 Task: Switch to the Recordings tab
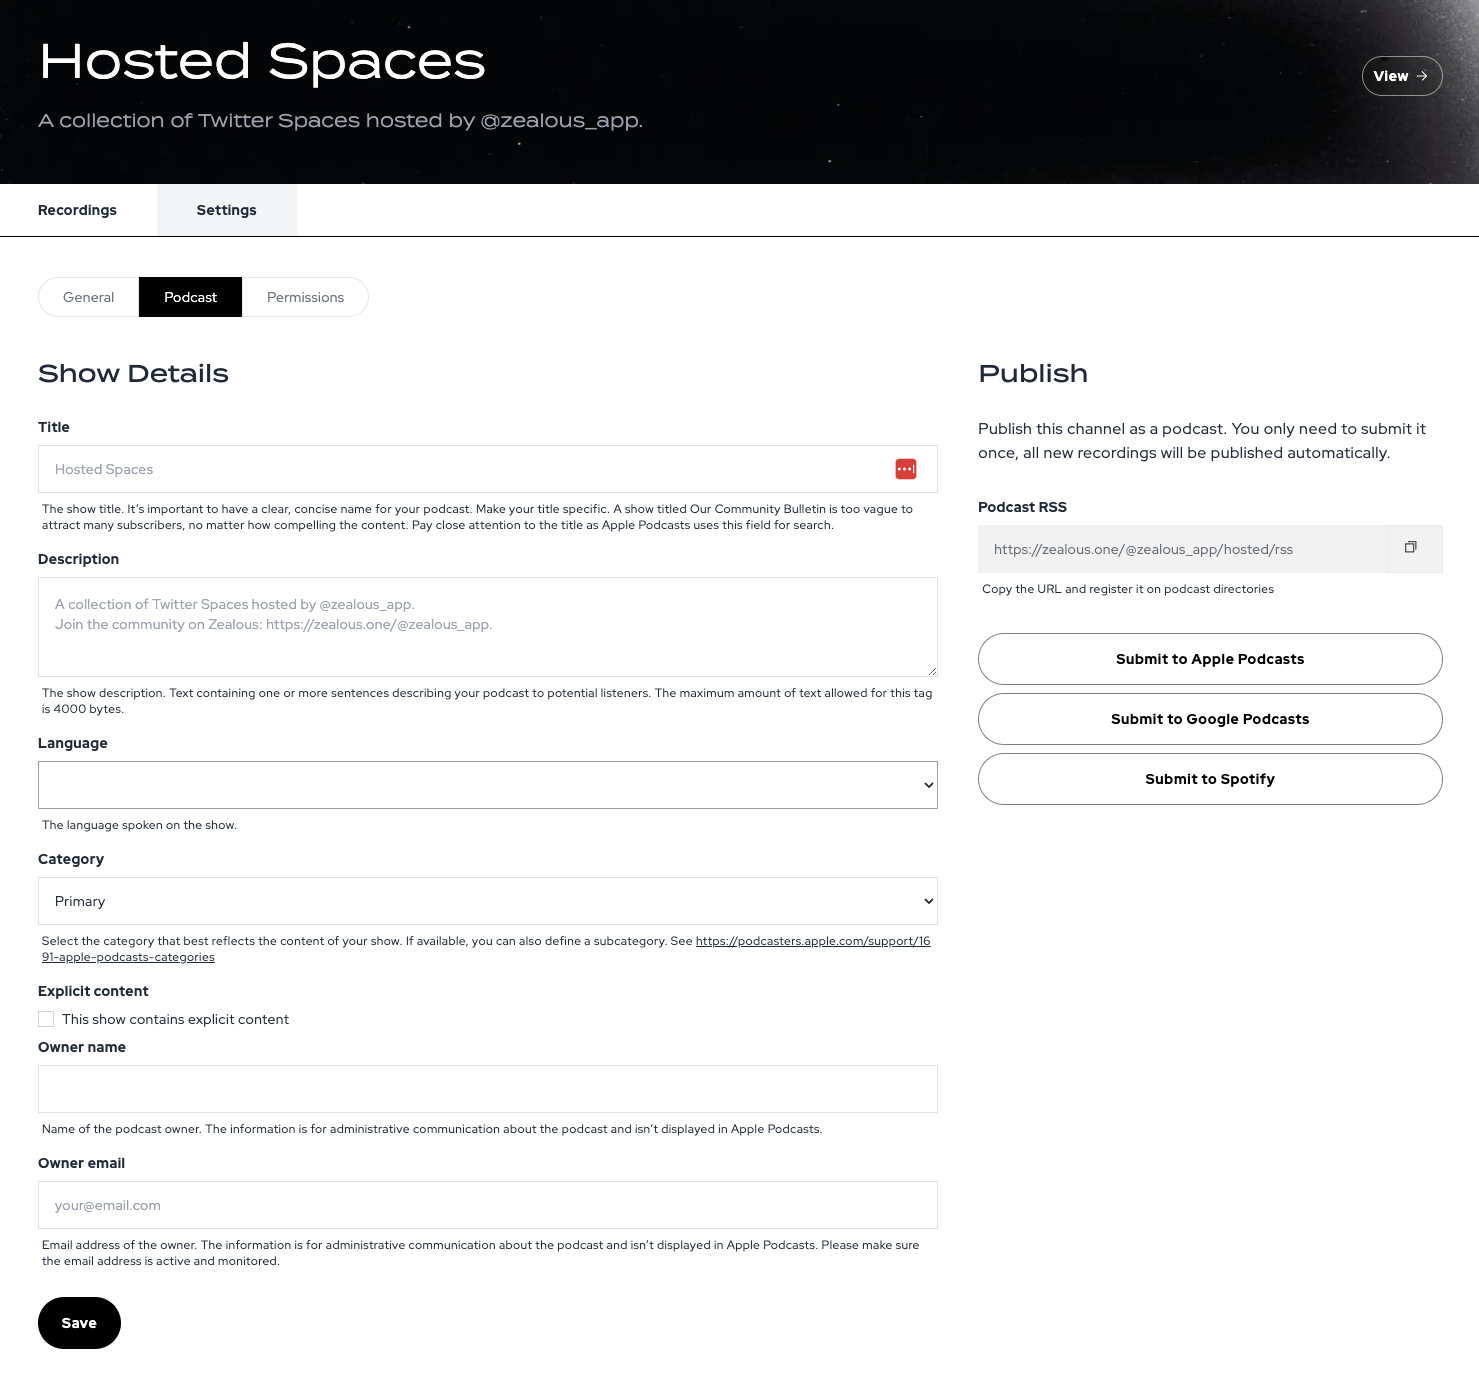click(x=77, y=210)
